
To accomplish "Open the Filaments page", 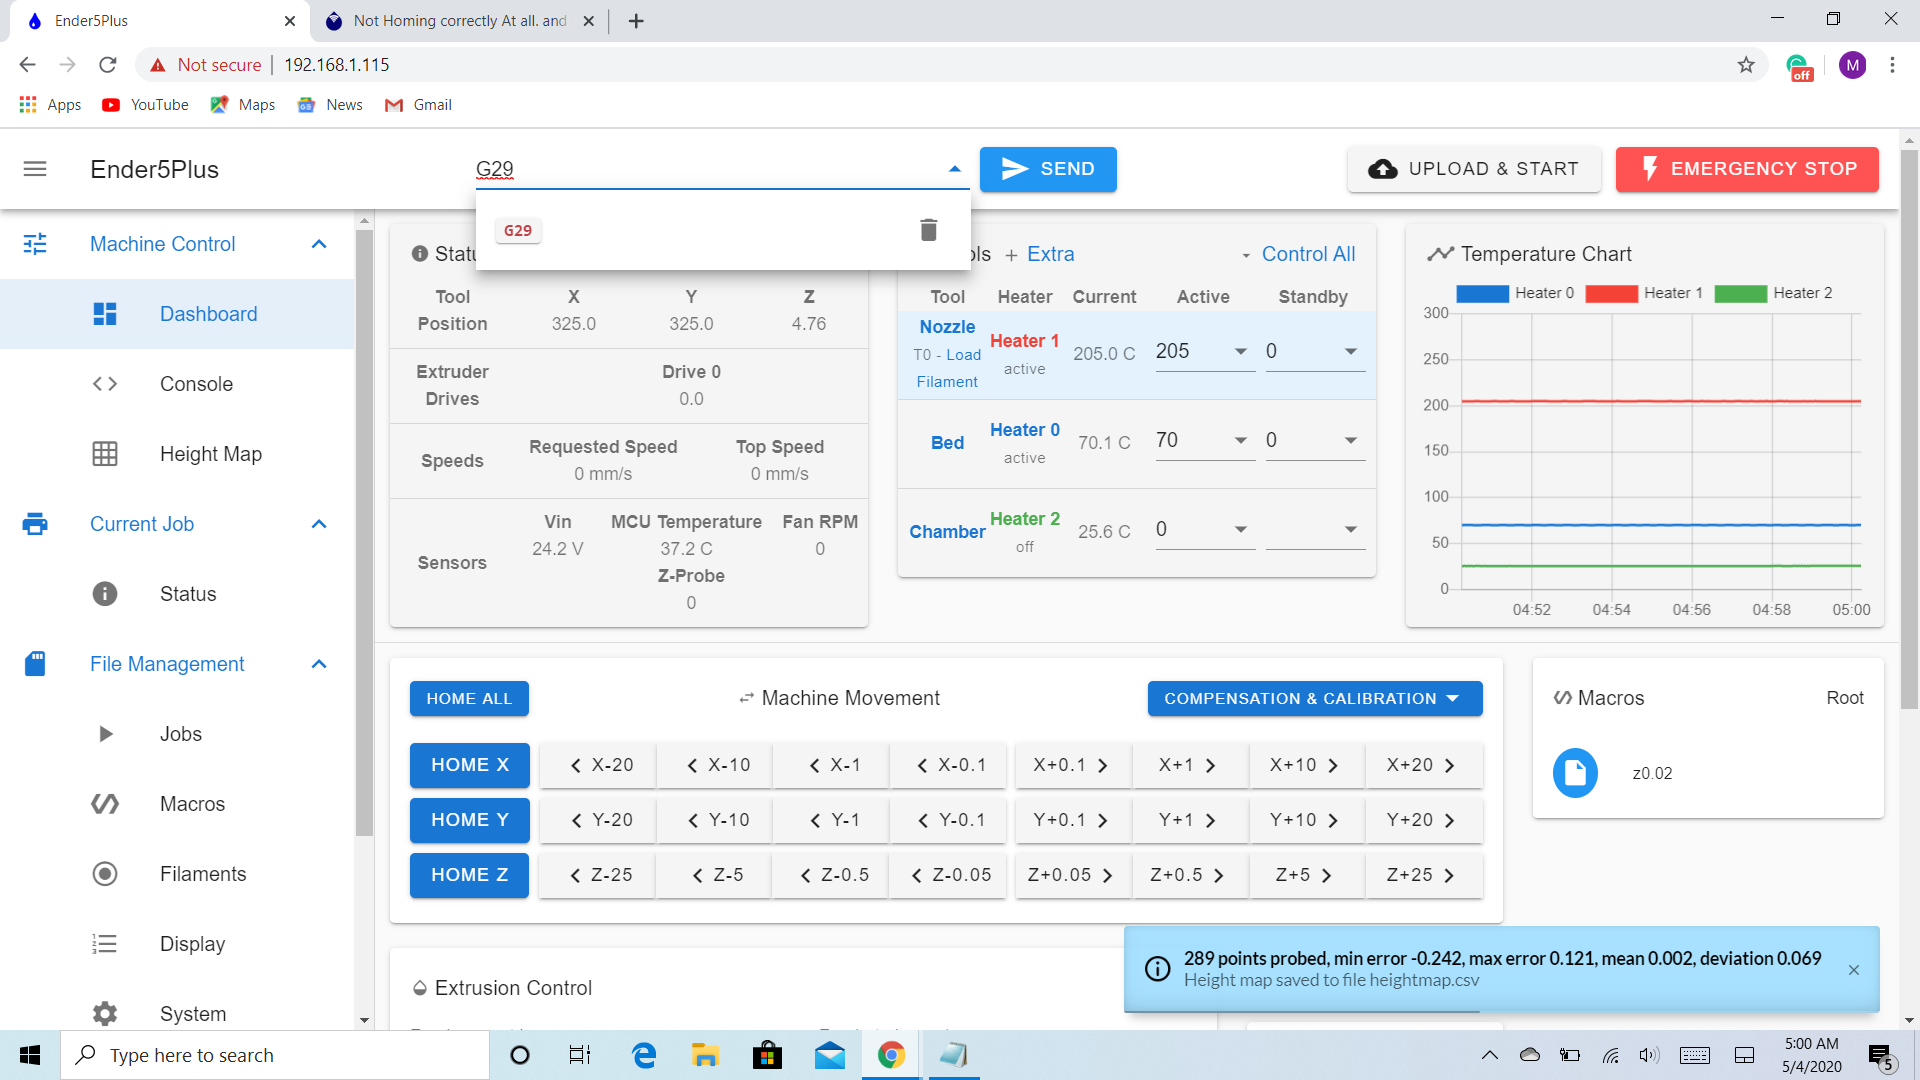I will [178, 874].
